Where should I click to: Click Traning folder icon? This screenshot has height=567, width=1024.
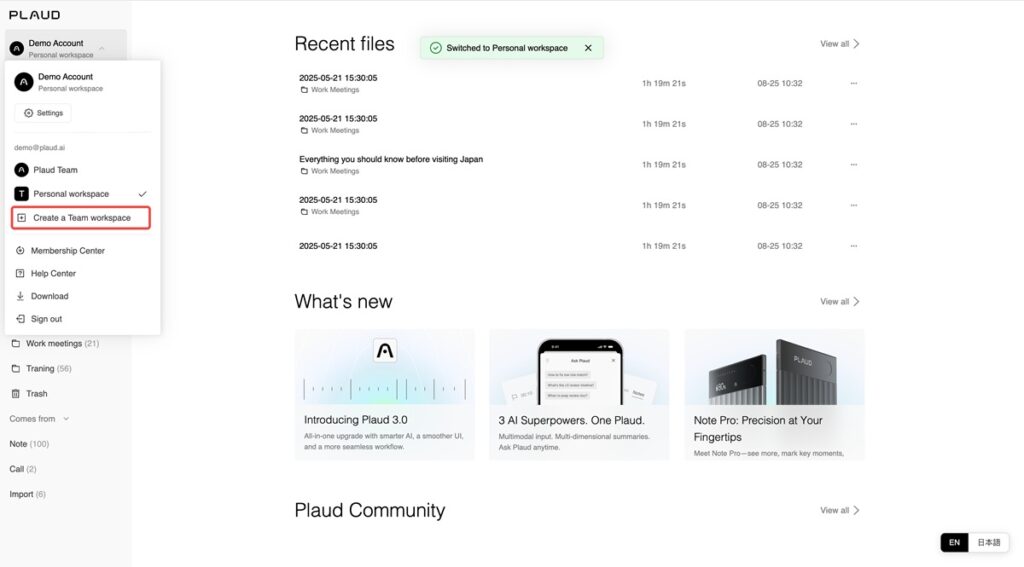(x=16, y=369)
